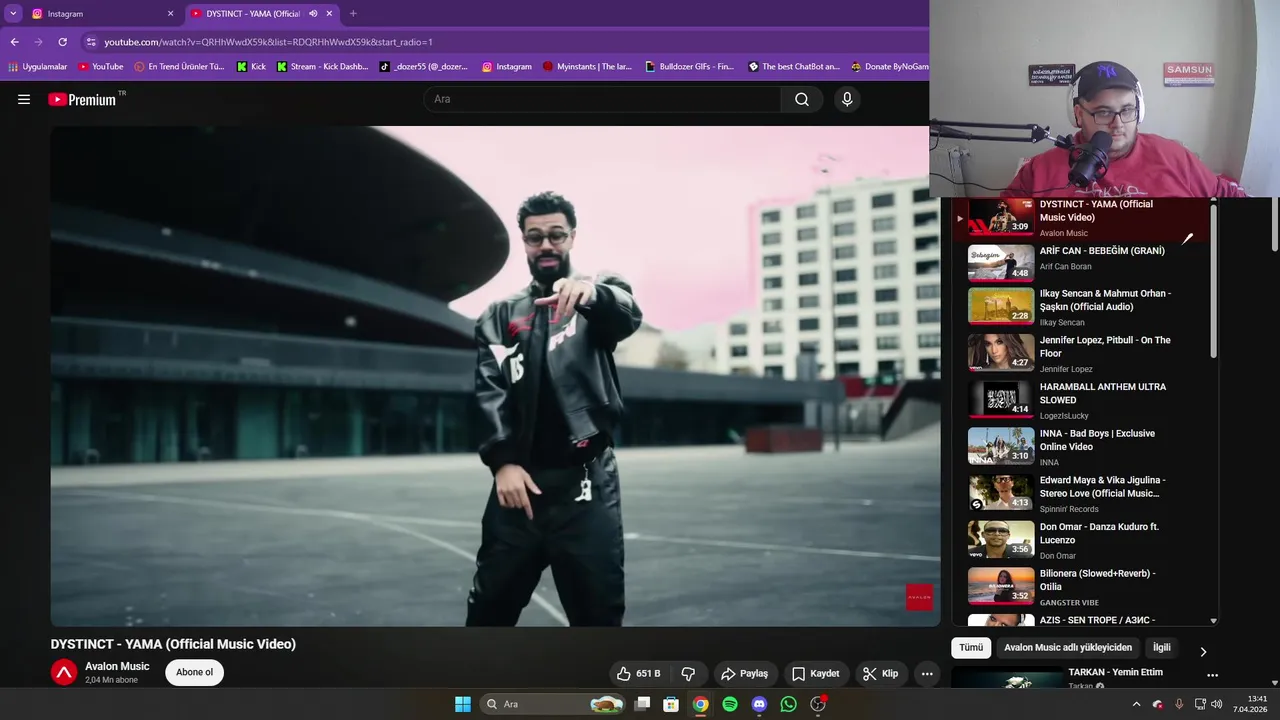1280x720 pixels.
Task: Mute the DYSTINCT tab audio icon
Action: pos(313,14)
